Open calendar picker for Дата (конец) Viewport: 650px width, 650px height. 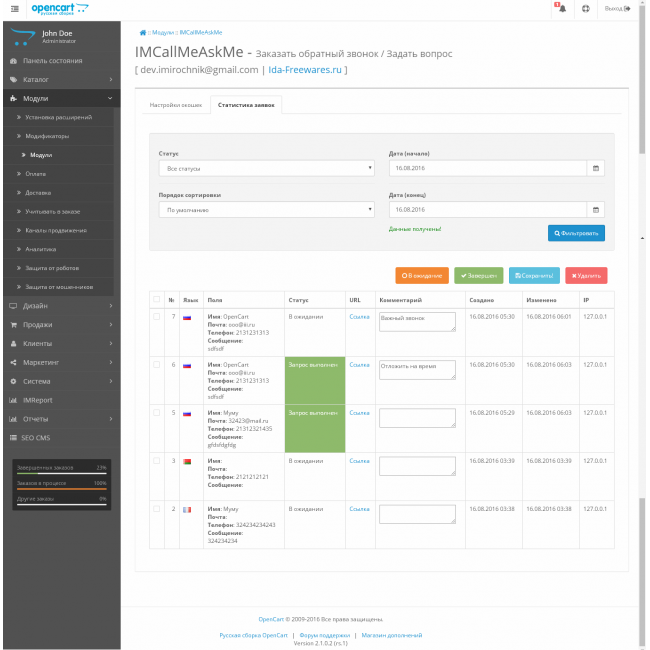[596, 210]
